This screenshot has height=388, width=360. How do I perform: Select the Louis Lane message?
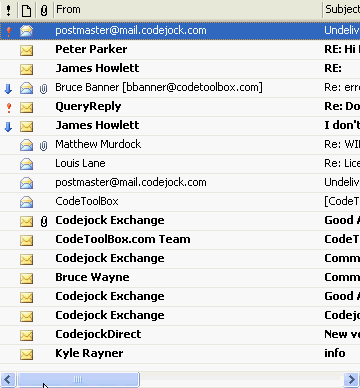pos(180,164)
